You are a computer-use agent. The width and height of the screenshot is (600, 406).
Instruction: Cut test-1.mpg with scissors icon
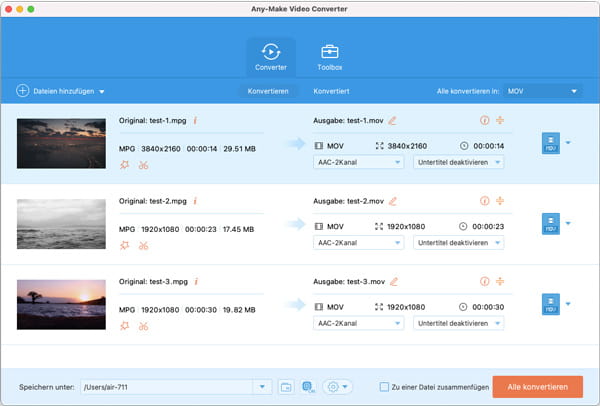point(143,165)
